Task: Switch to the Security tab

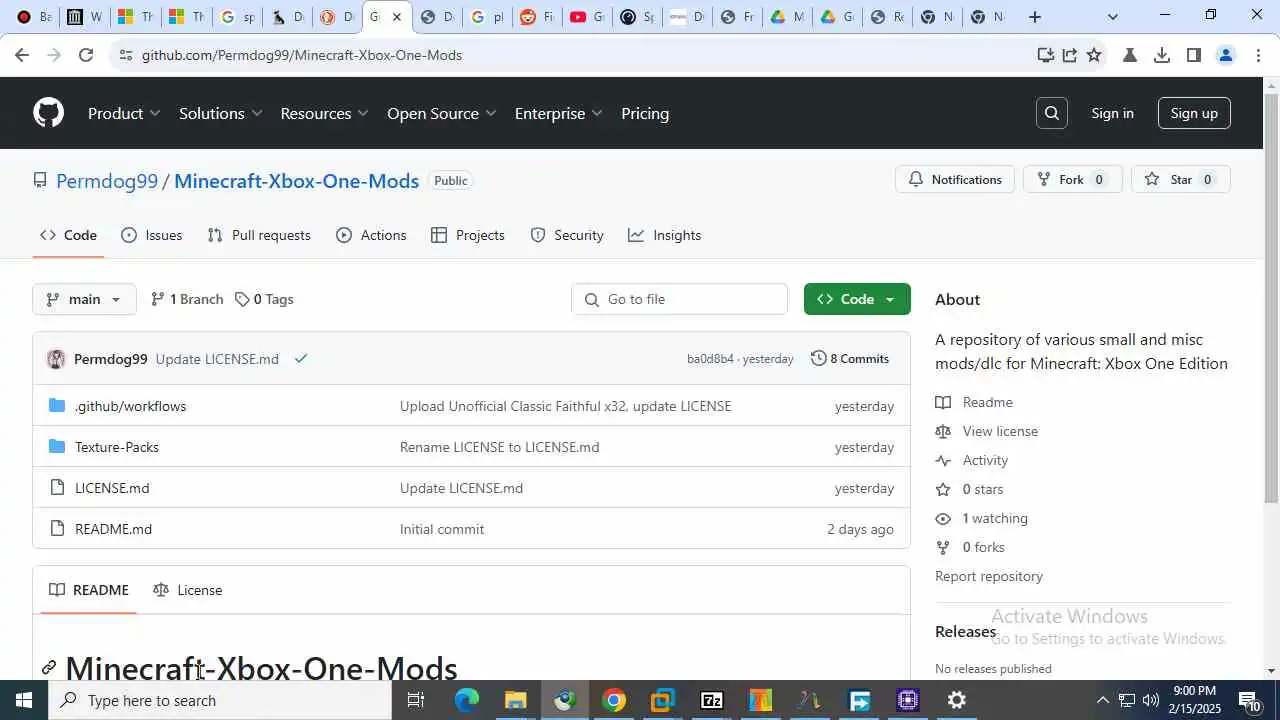Action: (x=567, y=235)
